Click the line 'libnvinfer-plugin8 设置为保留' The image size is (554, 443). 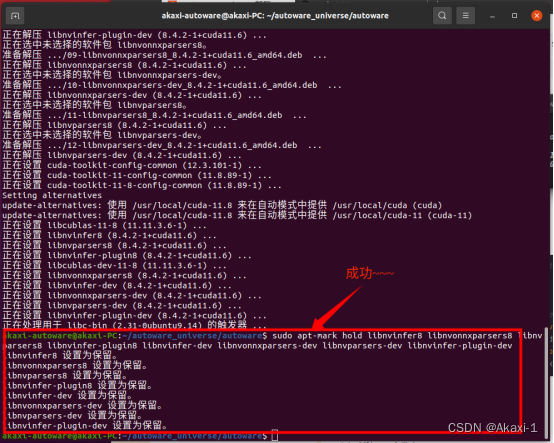(78, 385)
